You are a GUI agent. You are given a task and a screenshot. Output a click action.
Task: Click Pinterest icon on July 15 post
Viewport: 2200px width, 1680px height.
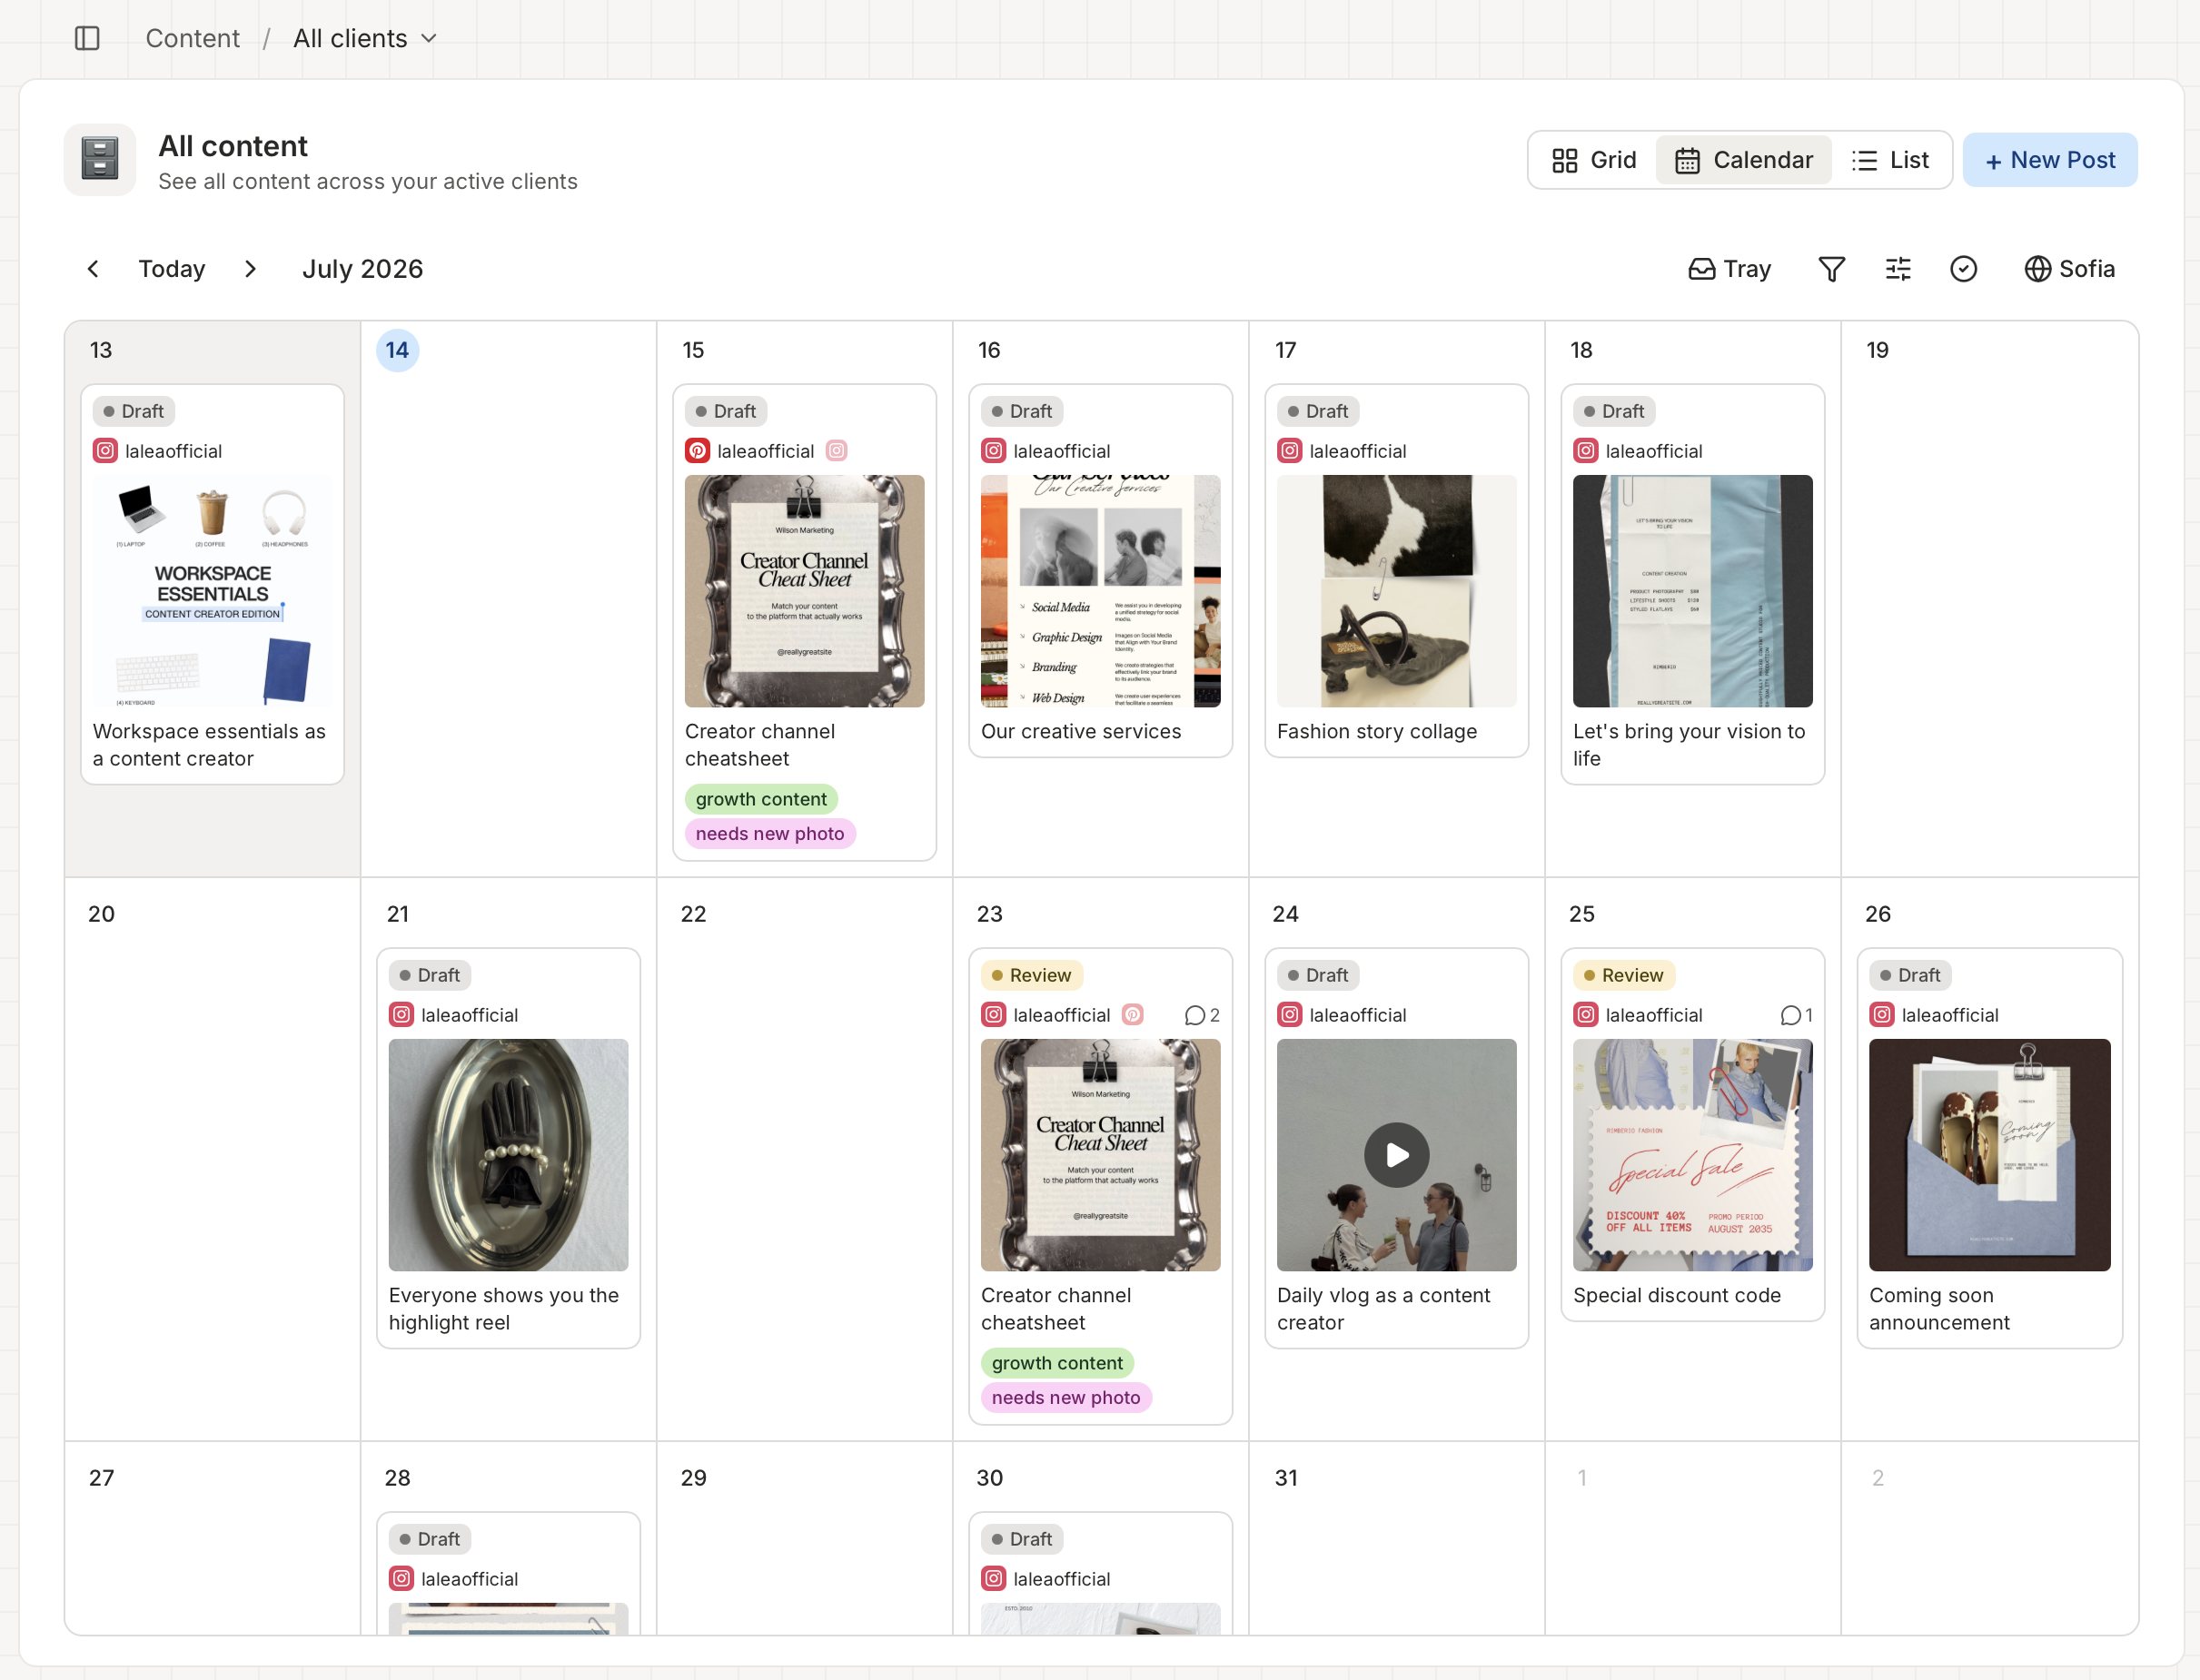click(697, 451)
